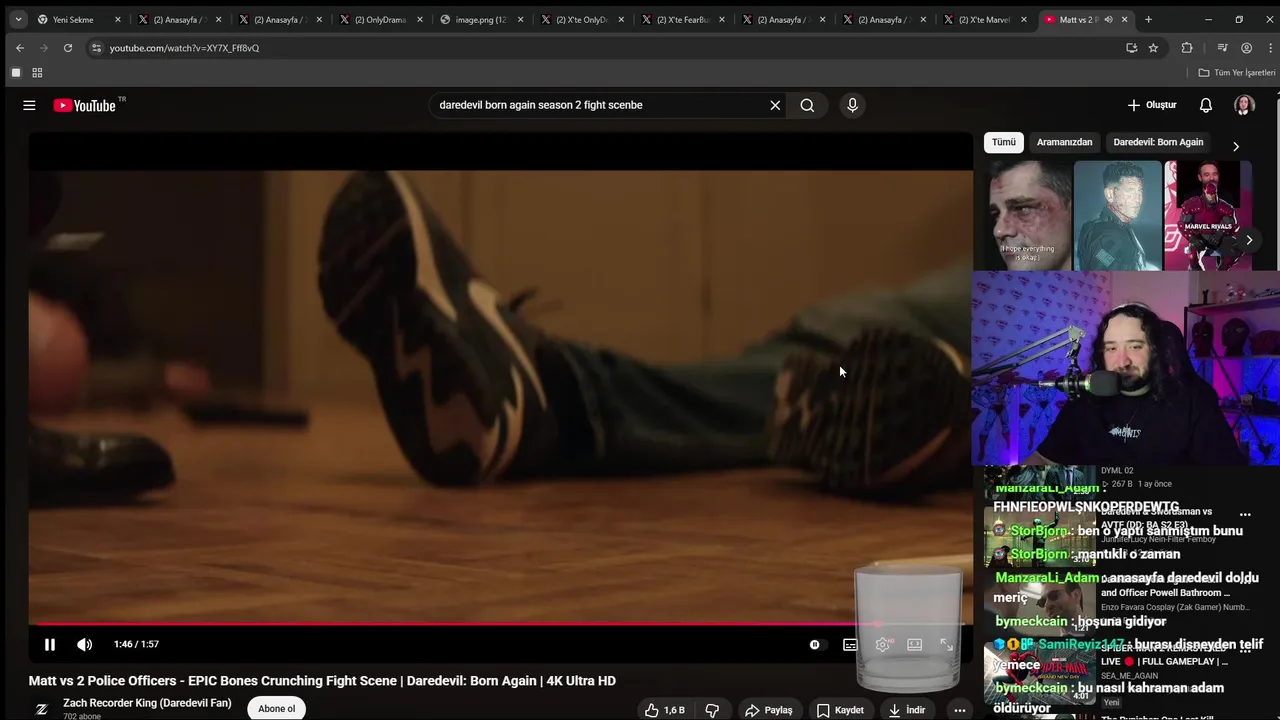This screenshot has height=720, width=1280.
Task: Run search with the magnifier button
Action: pyautogui.click(x=807, y=105)
